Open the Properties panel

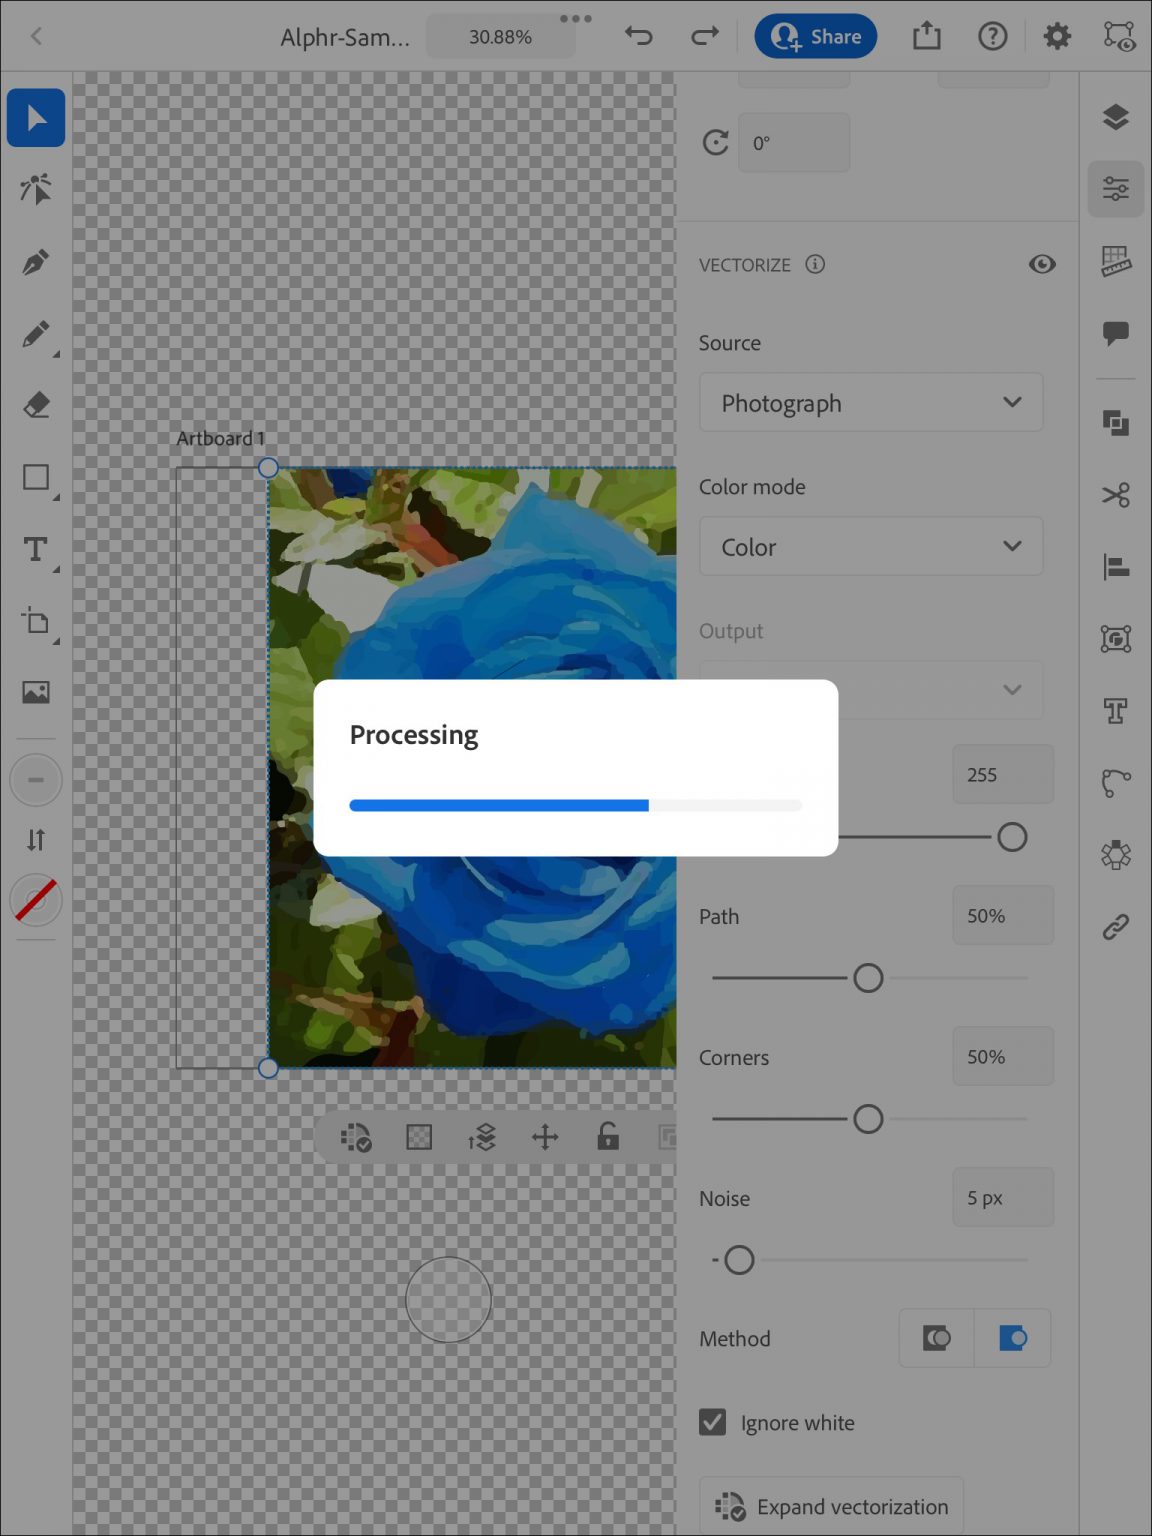pyautogui.click(x=1116, y=189)
